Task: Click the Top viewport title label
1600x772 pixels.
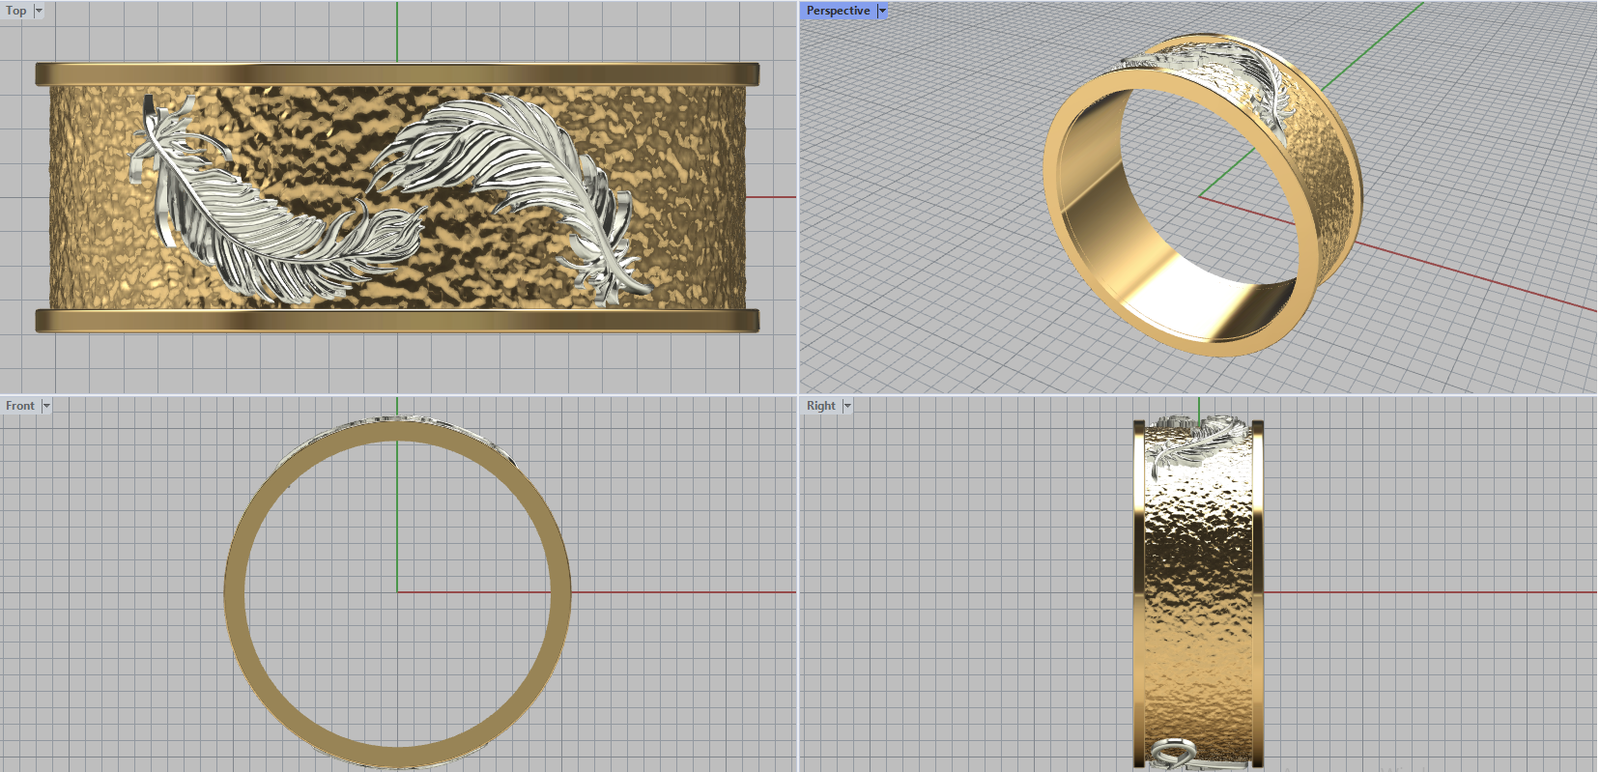Action: pos(16,11)
